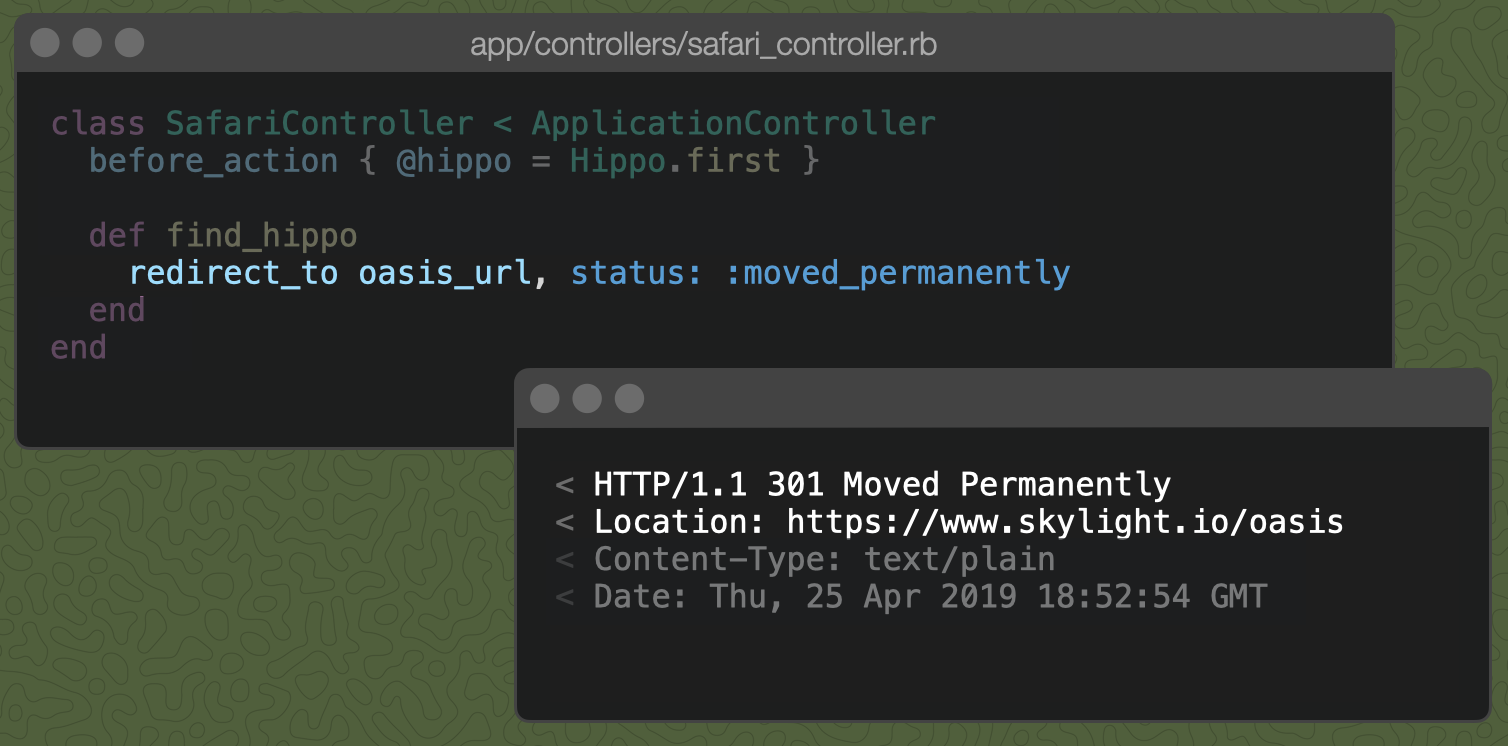
Task: Select the redirect_to keyword in the code
Action: click(232, 272)
